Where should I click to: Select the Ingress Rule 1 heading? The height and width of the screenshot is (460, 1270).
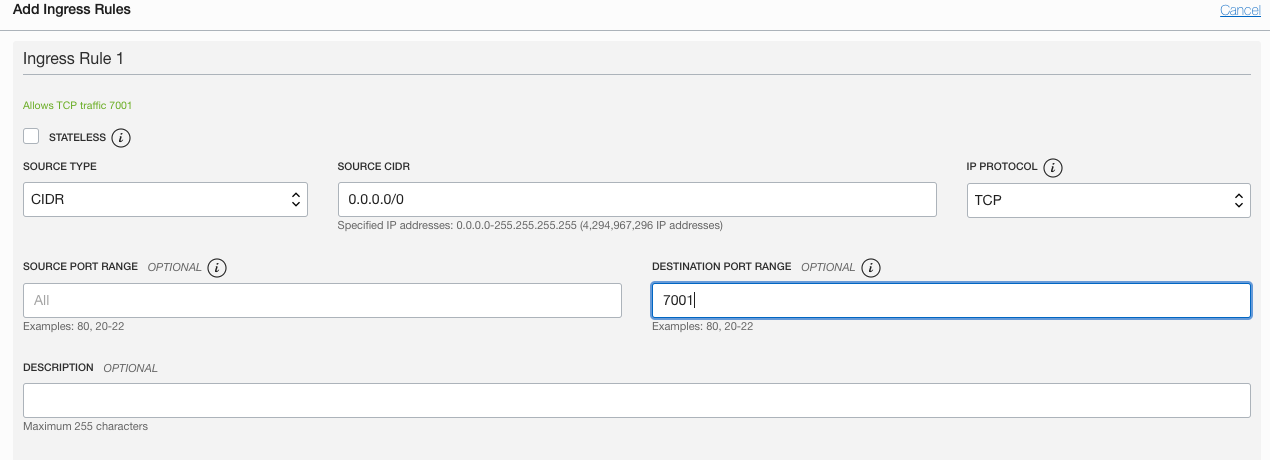pos(74,59)
